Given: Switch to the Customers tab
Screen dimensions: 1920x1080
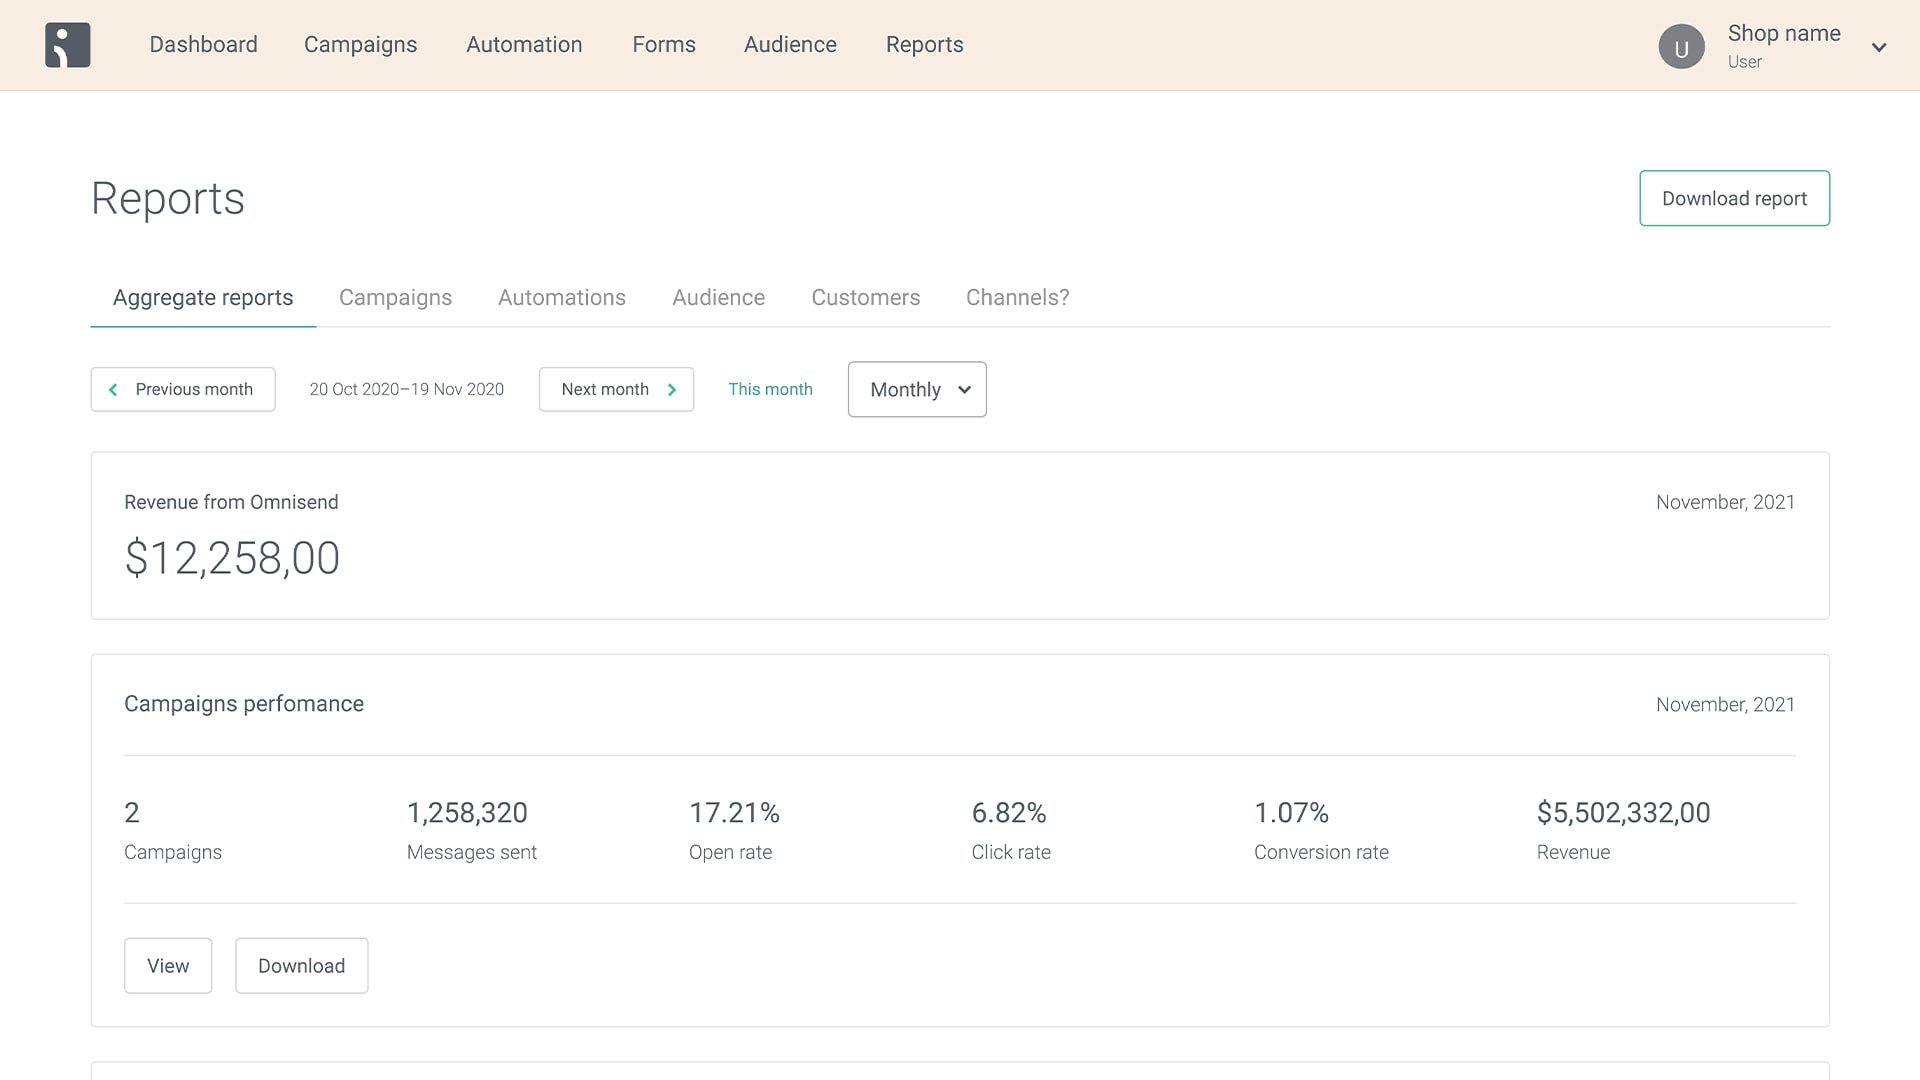Looking at the screenshot, I should [866, 298].
